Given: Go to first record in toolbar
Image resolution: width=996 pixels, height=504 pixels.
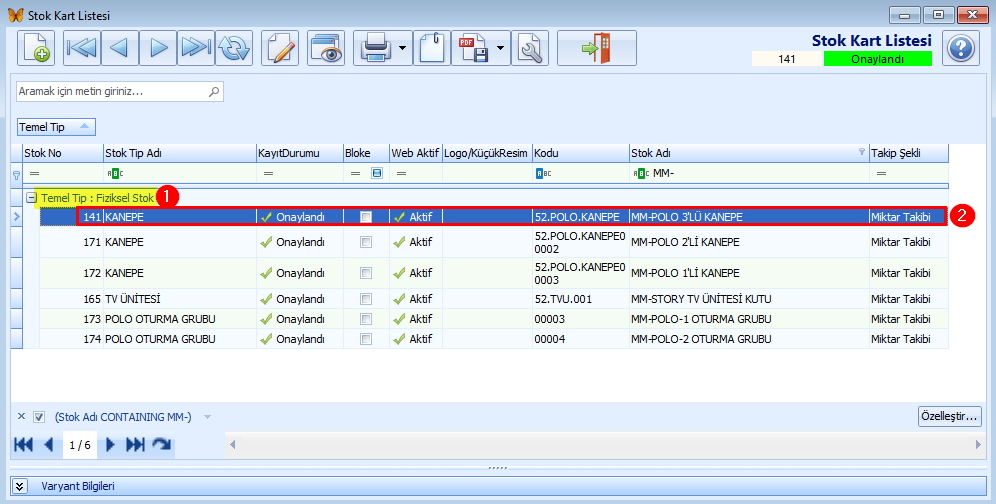Looking at the screenshot, I should point(83,48).
